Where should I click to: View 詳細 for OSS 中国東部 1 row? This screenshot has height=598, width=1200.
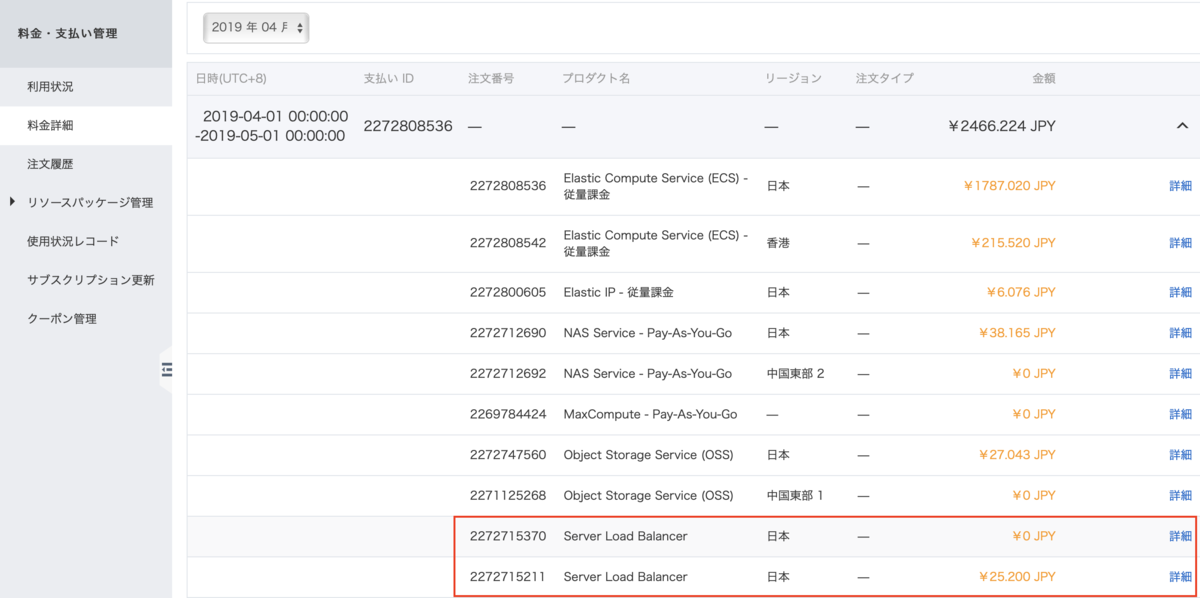point(1180,495)
